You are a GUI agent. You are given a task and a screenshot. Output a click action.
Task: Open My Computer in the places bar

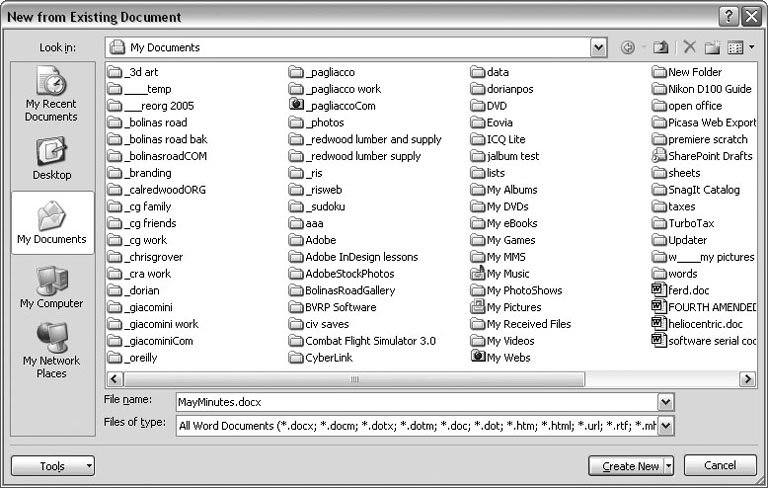[51, 287]
